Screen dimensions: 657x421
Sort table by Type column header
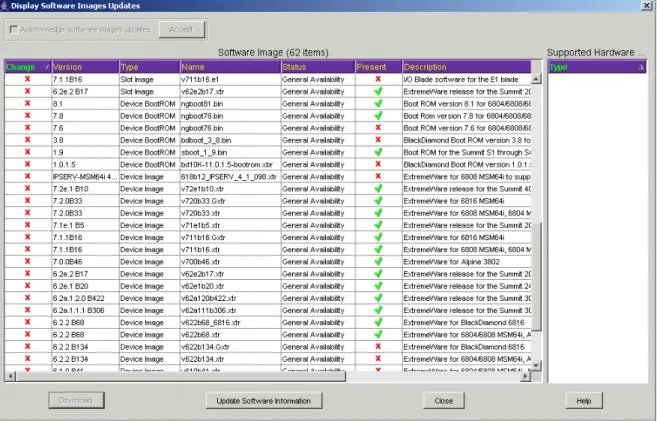(x=150, y=67)
